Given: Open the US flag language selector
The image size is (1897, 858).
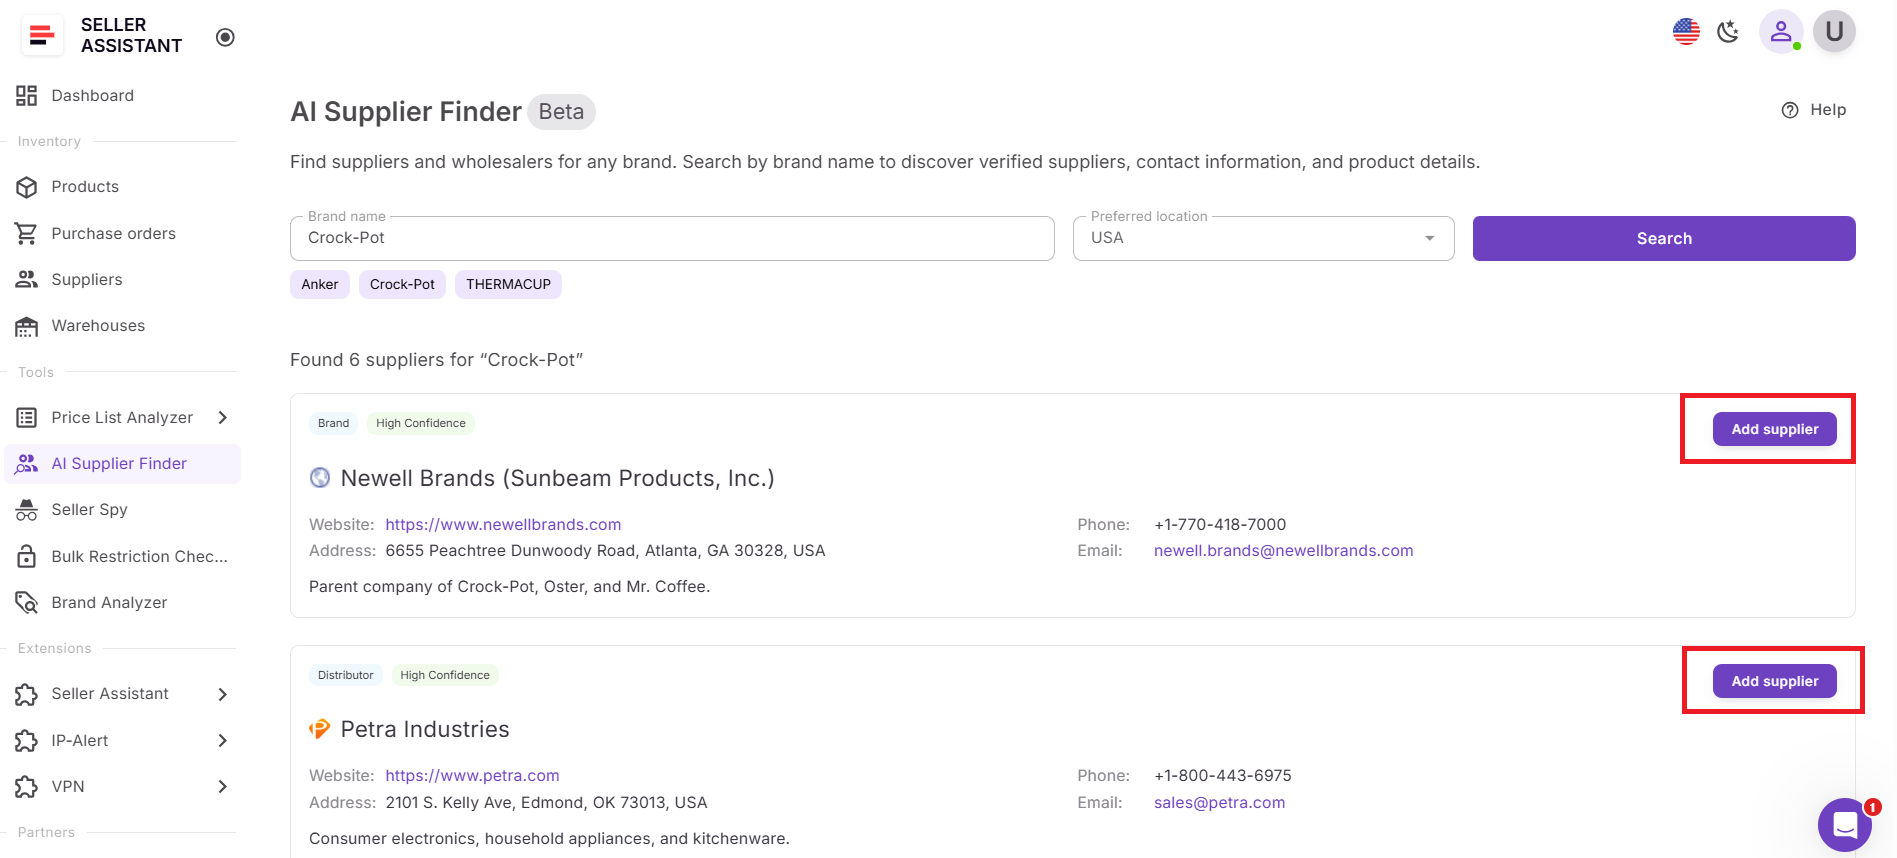Looking at the screenshot, I should tap(1686, 32).
